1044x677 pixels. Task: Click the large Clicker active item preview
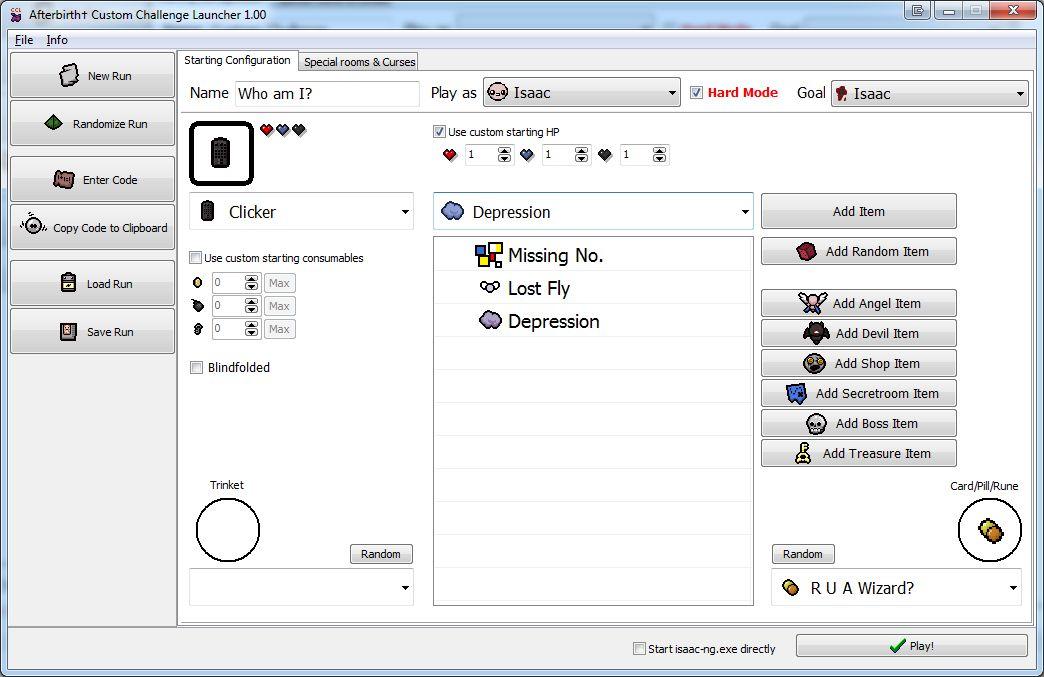click(221, 153)
